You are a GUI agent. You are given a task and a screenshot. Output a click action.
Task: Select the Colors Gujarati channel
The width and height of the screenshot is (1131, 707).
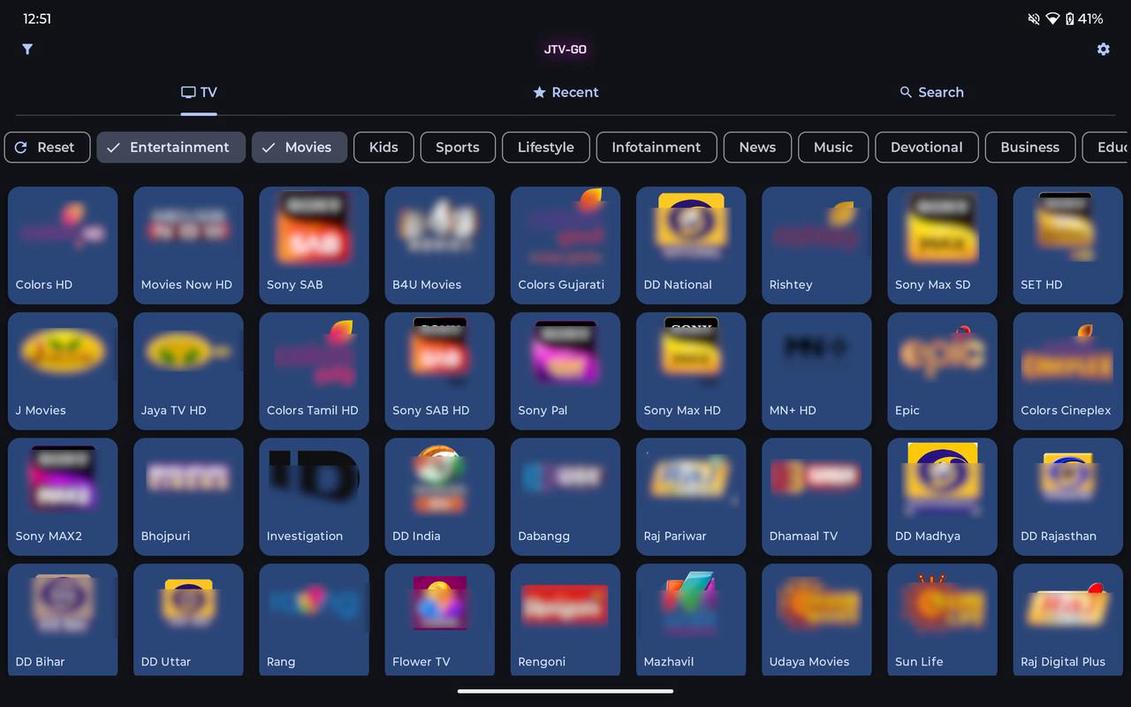(566, 245)
